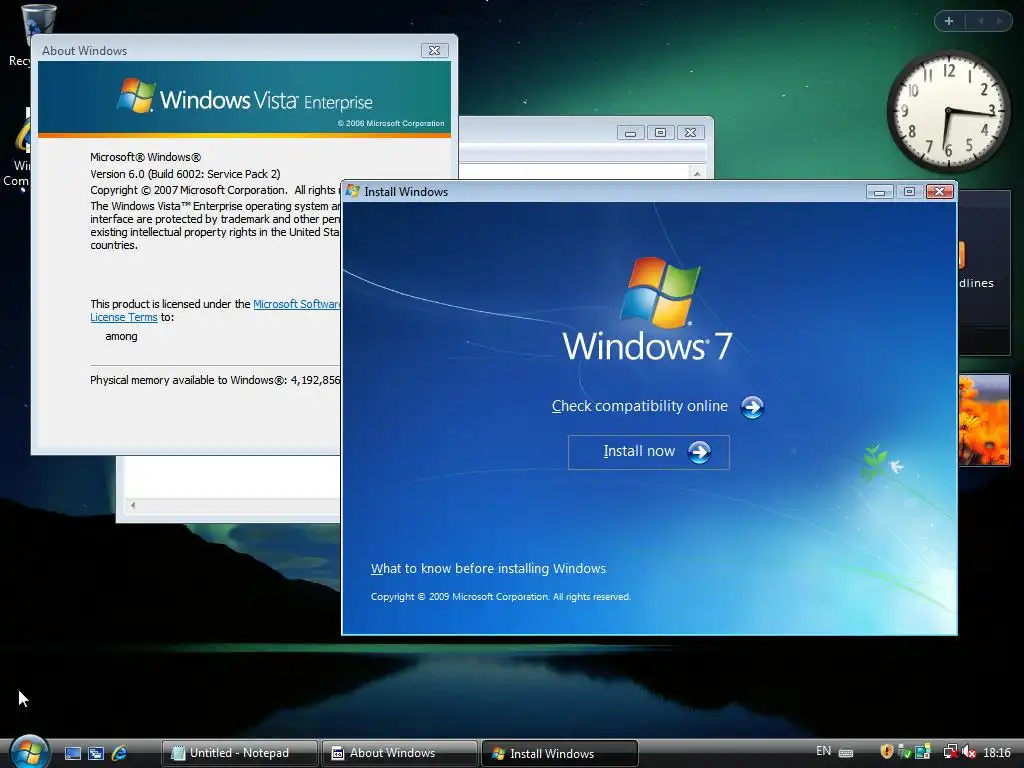Minimize the Notepad window behind

[x=630, y=133]
